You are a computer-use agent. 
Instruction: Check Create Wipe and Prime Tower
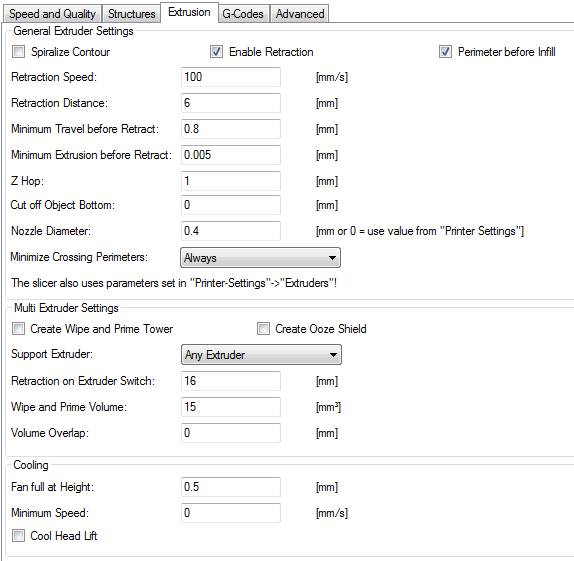pyautogui.click(x=18, y=328)
